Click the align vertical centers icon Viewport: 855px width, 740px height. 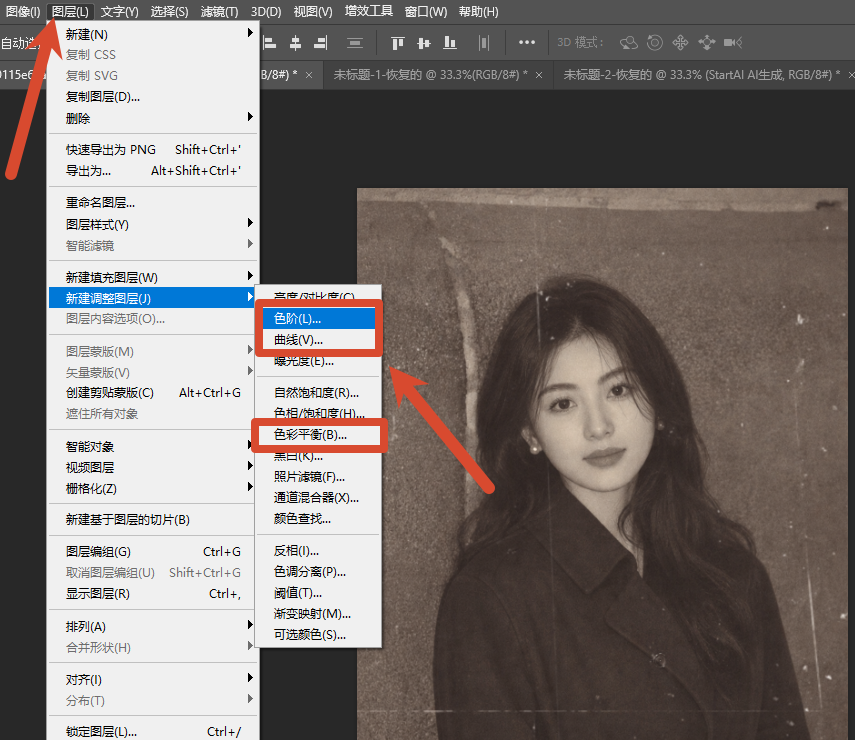424,43
